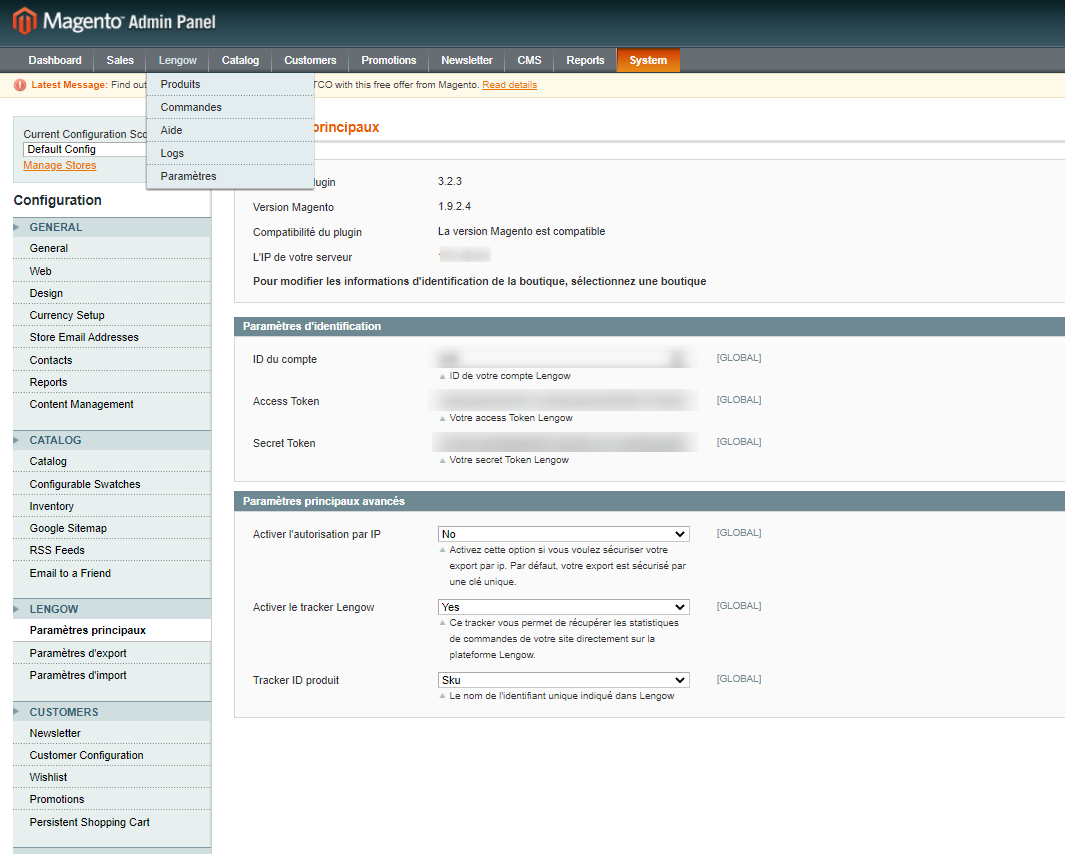Open the Reports top menu
The width and height of the screenshot is (1065, 854).
point(585,60)
